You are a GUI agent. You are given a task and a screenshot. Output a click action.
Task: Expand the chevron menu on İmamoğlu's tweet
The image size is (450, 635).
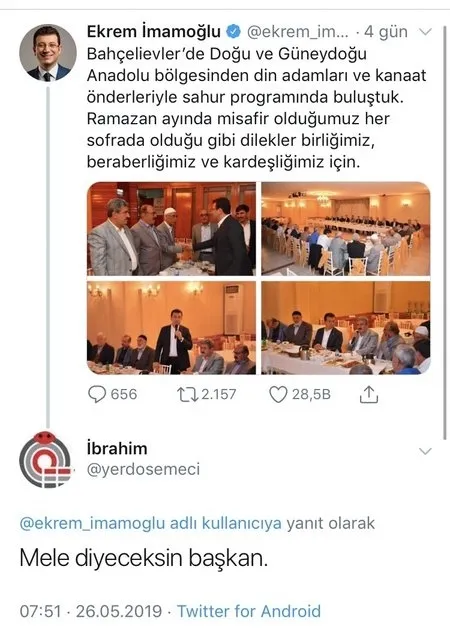pyautogui.click(x=425, y=32)
